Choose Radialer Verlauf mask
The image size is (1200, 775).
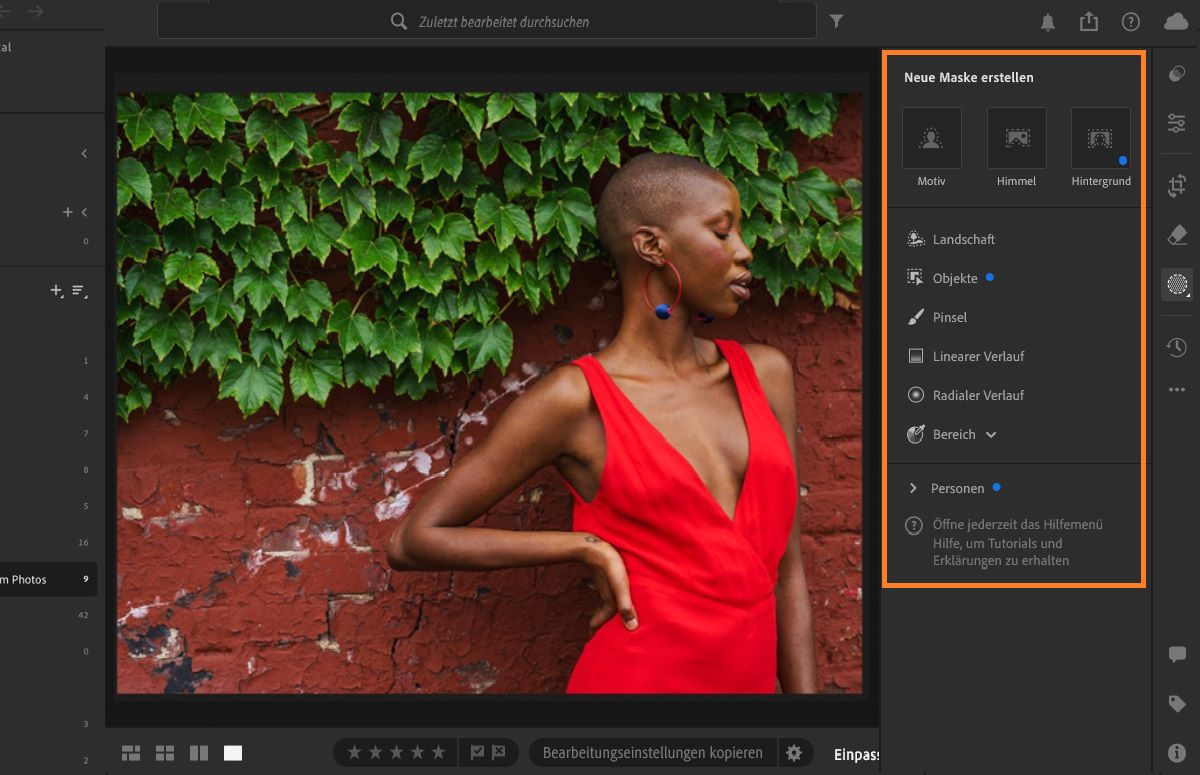click(x=977, y=395)
